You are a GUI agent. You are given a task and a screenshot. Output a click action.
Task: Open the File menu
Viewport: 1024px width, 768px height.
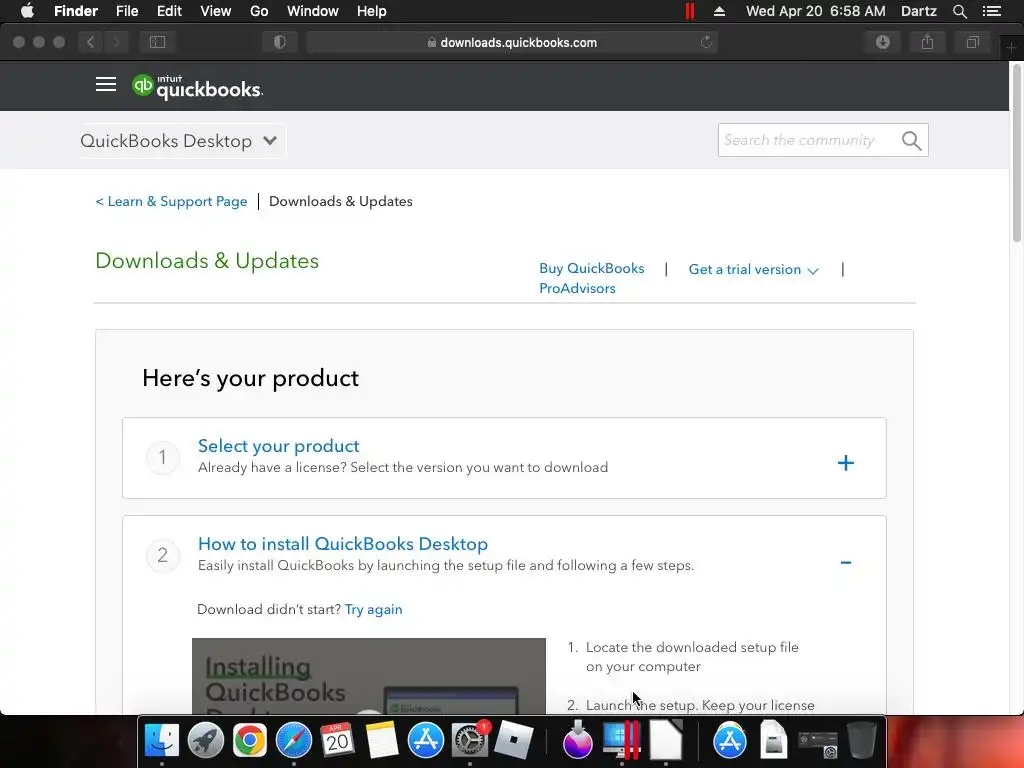point(127,11)
